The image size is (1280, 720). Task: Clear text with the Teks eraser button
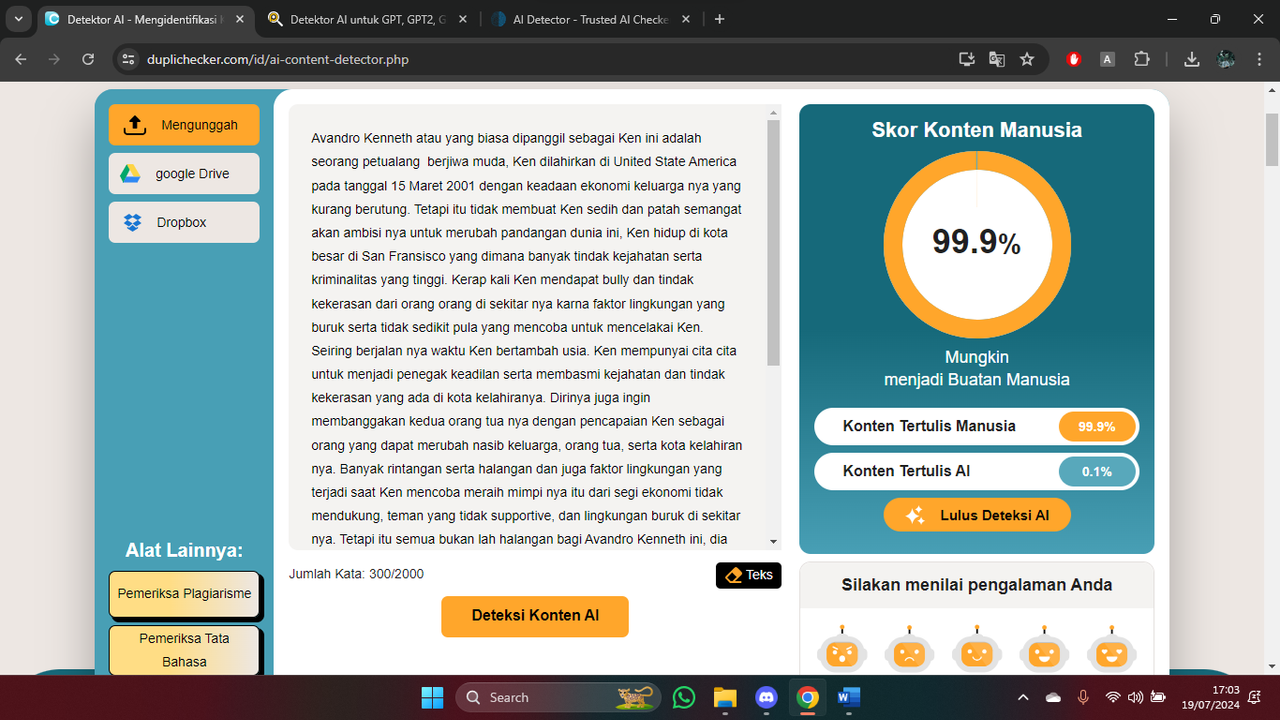749,575
